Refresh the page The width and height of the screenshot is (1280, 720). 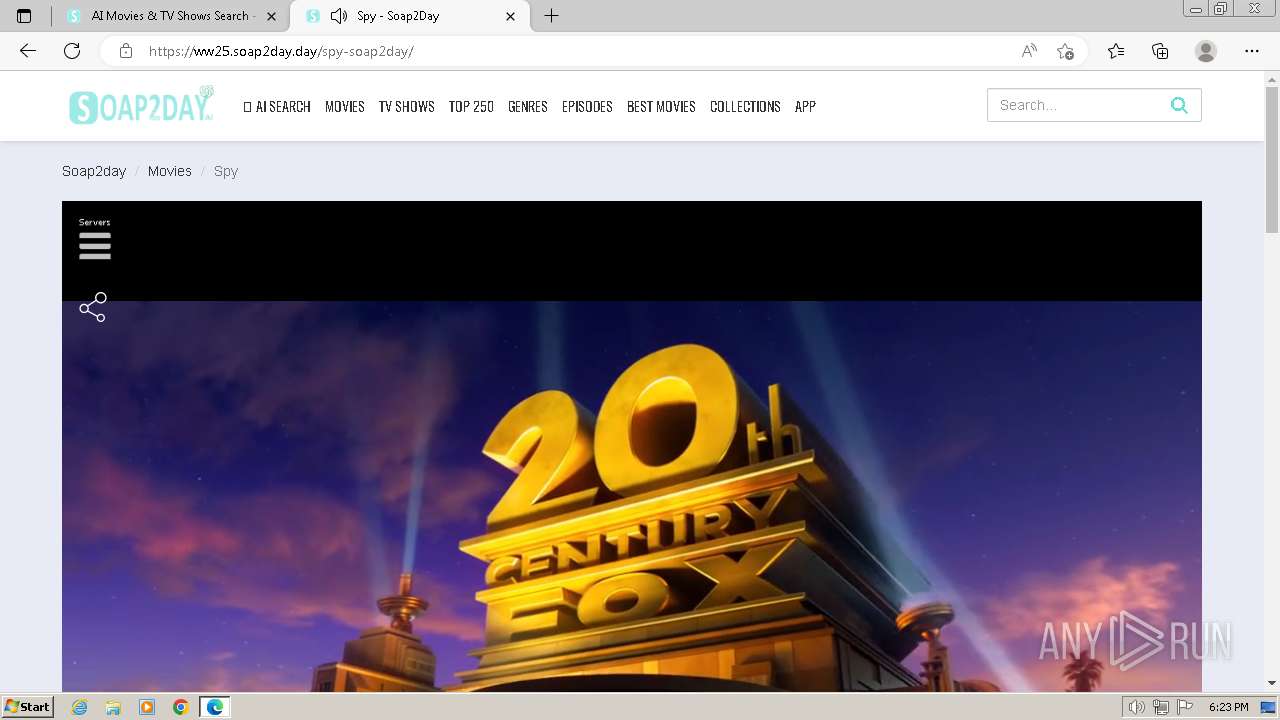point(72,51)
